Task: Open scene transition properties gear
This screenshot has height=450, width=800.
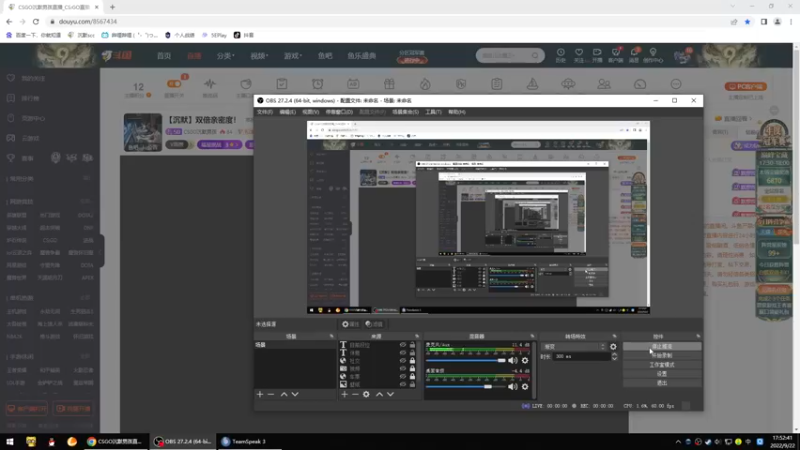Action: (613, 346)
